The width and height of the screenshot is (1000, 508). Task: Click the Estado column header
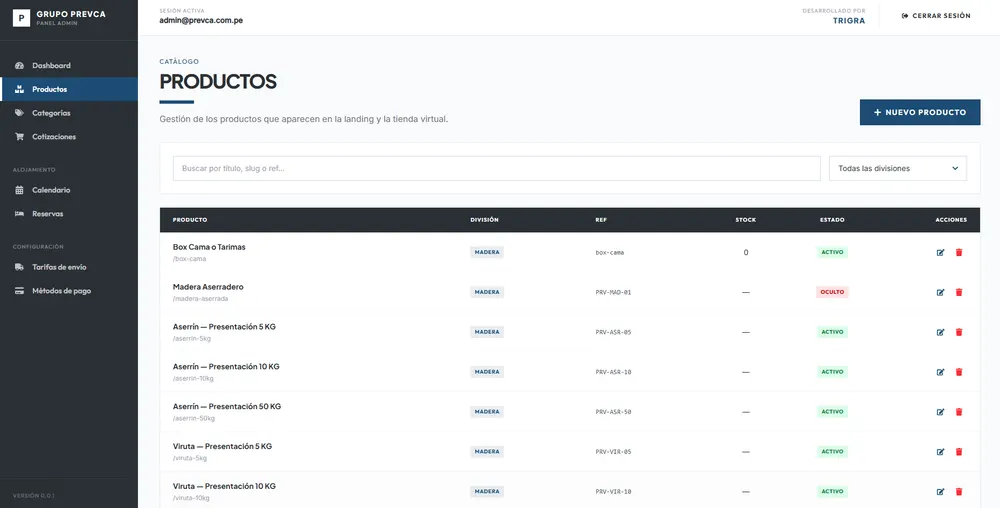832,220
